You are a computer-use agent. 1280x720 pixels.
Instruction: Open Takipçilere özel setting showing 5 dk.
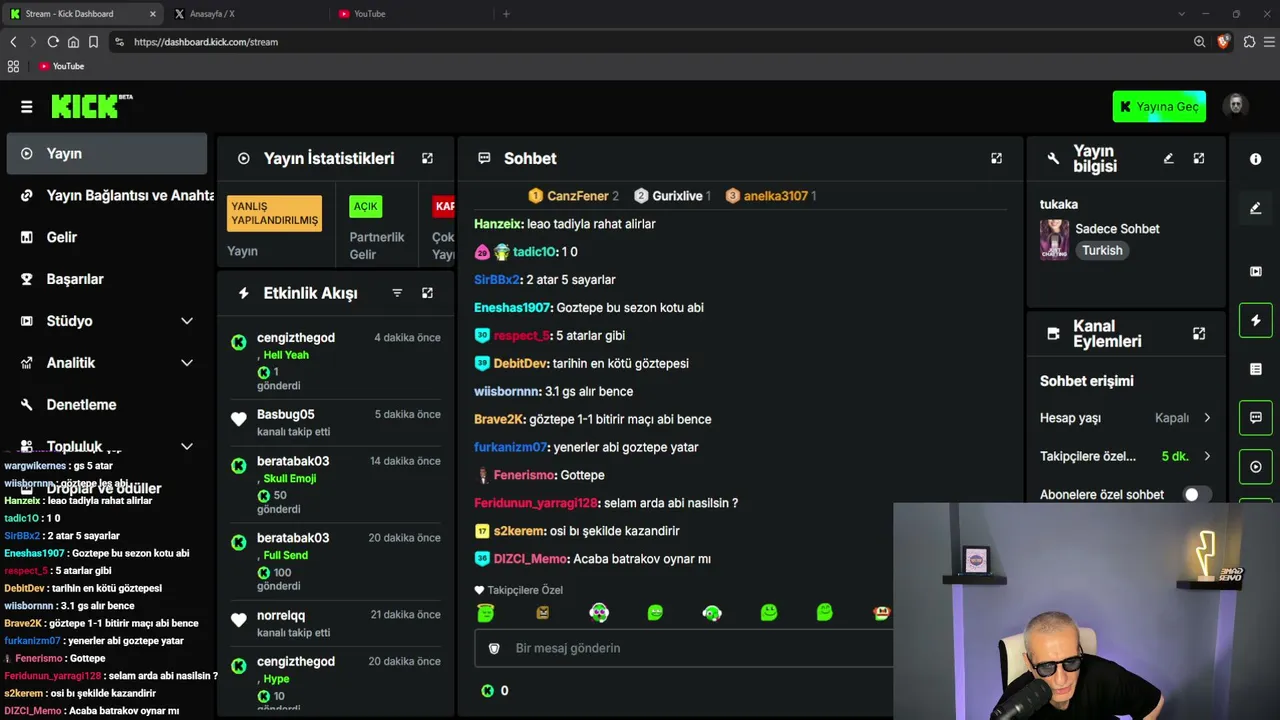click(1126, 456)
